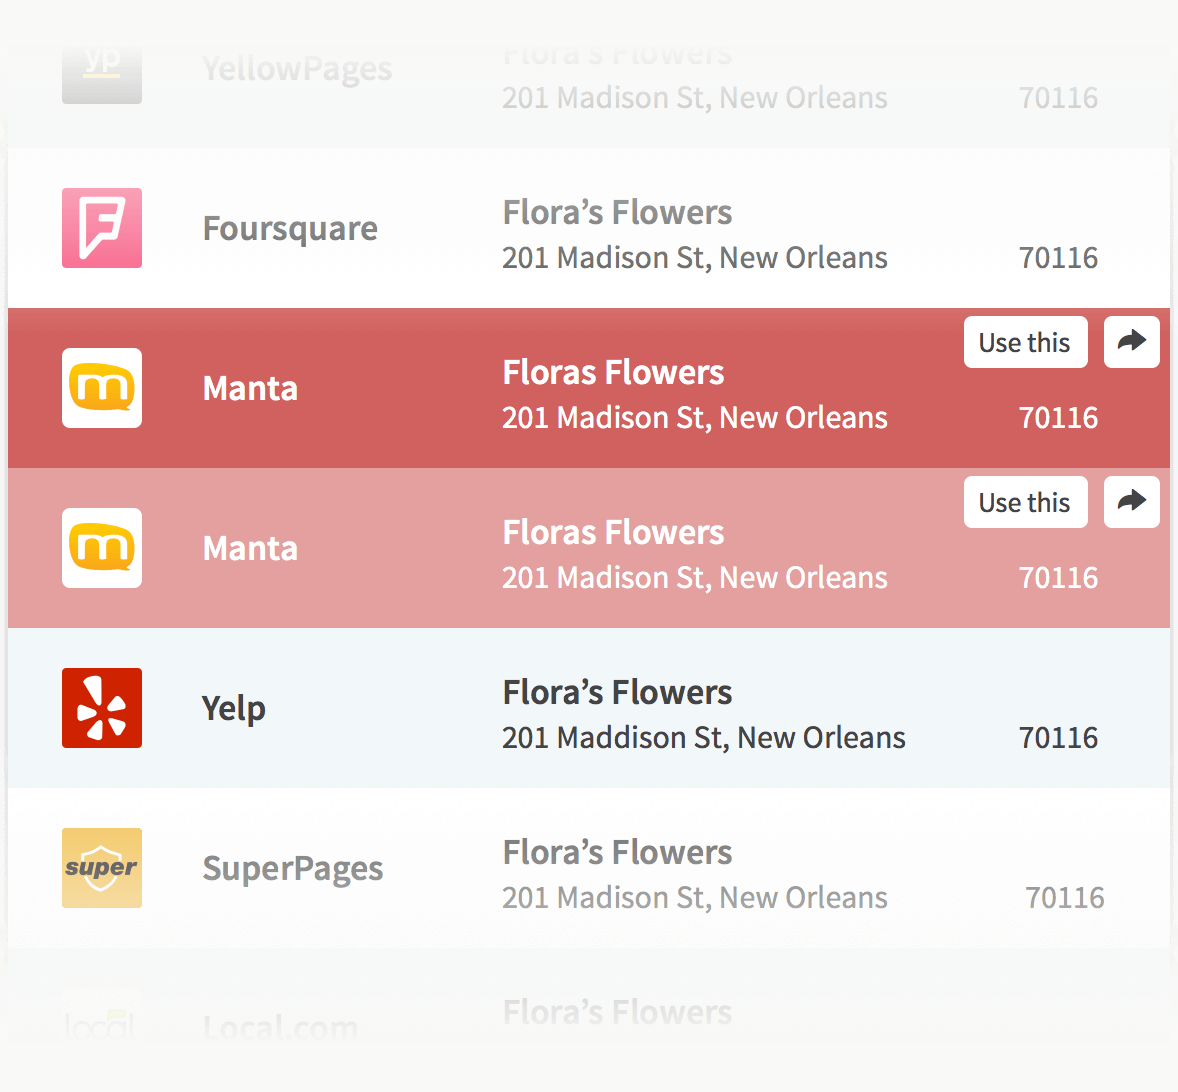Click the Manta logo in the dark red row
The image size is (1178, 1092).
pos(101,388)
